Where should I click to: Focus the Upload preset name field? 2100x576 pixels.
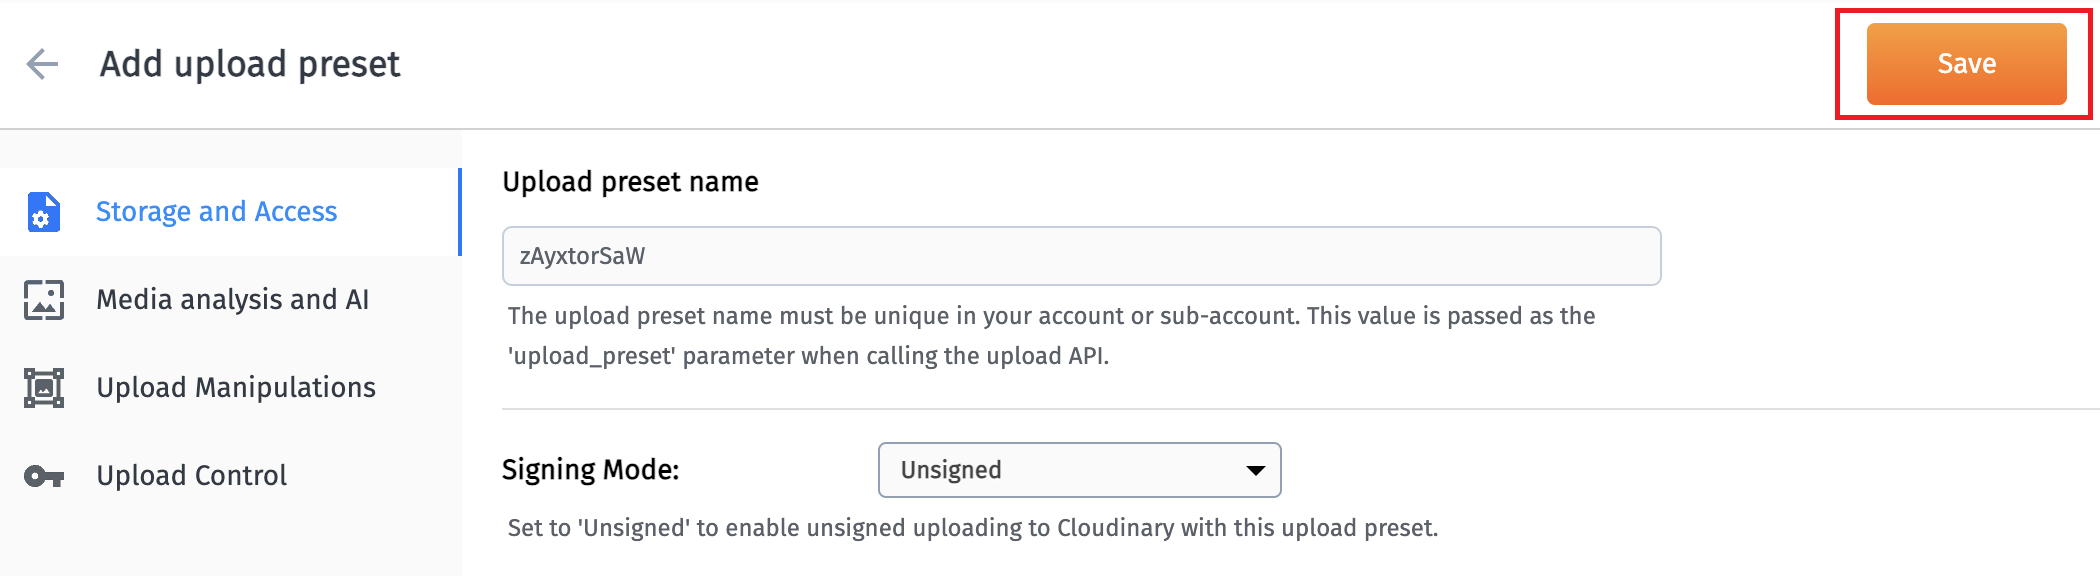(x=1081, y=256)
